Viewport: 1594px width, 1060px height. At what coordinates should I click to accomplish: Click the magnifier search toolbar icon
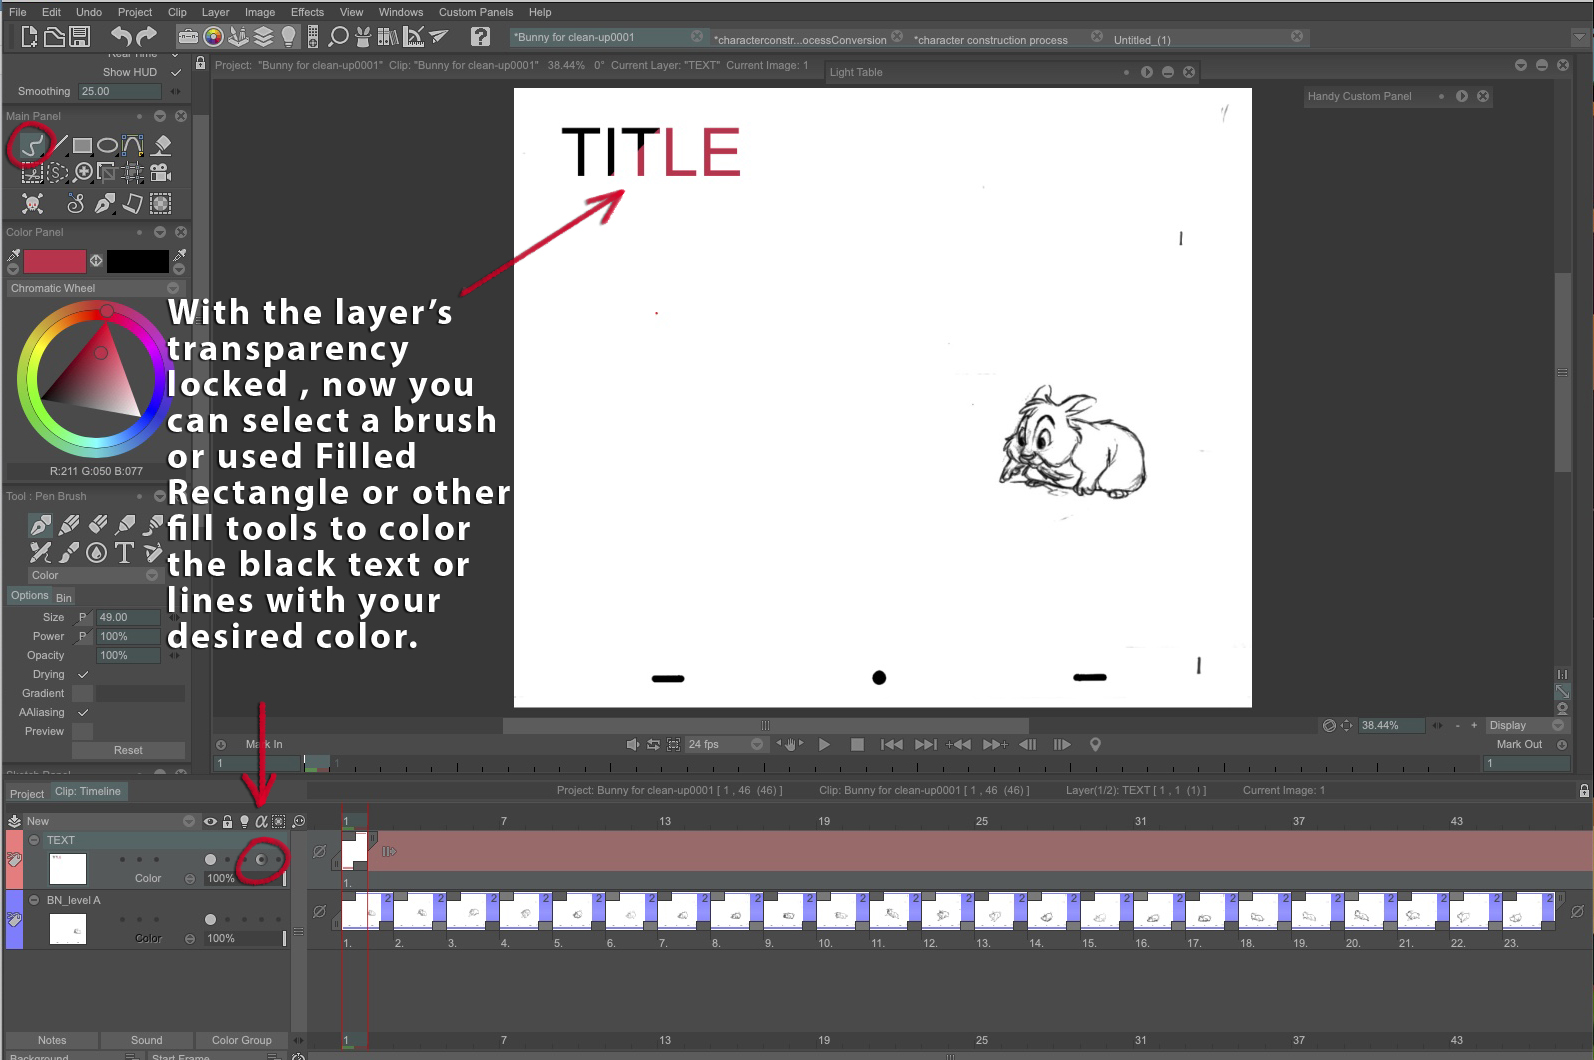(338, 37)
